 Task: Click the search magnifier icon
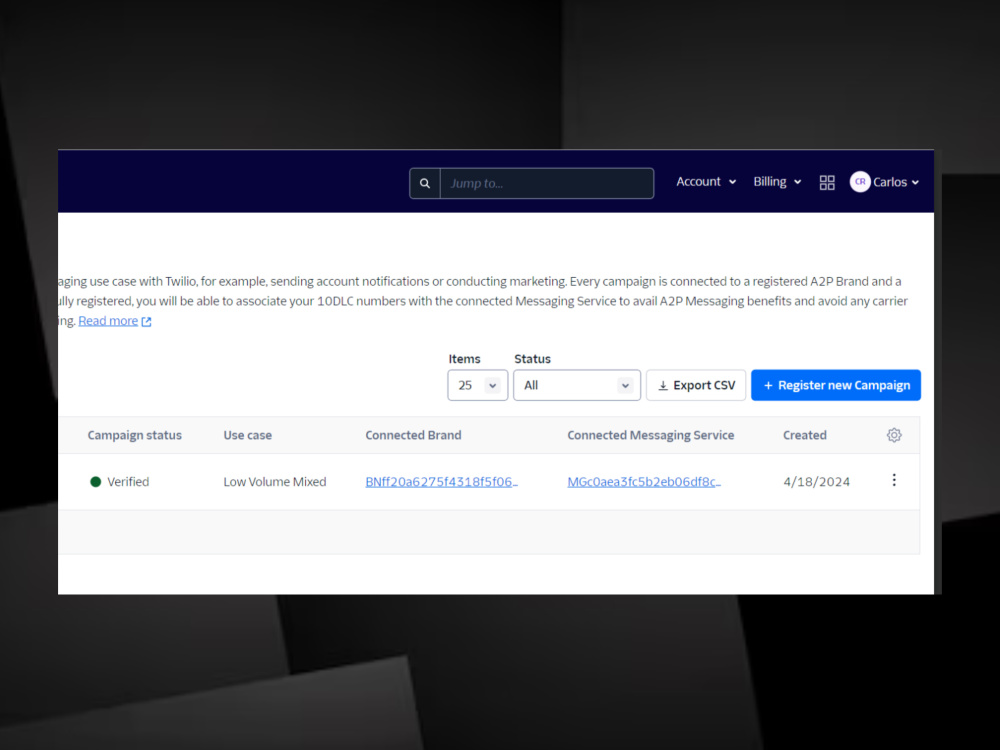425,184
